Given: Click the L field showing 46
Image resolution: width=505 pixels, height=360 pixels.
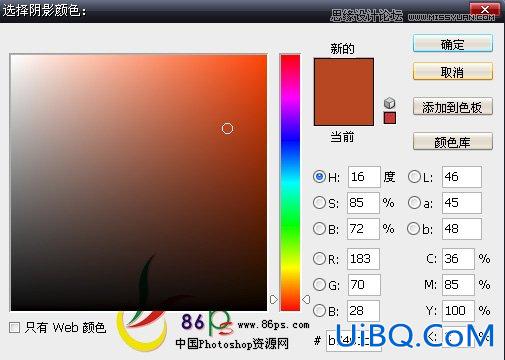Looking at the screenshot, I should (x=462, y=177).
